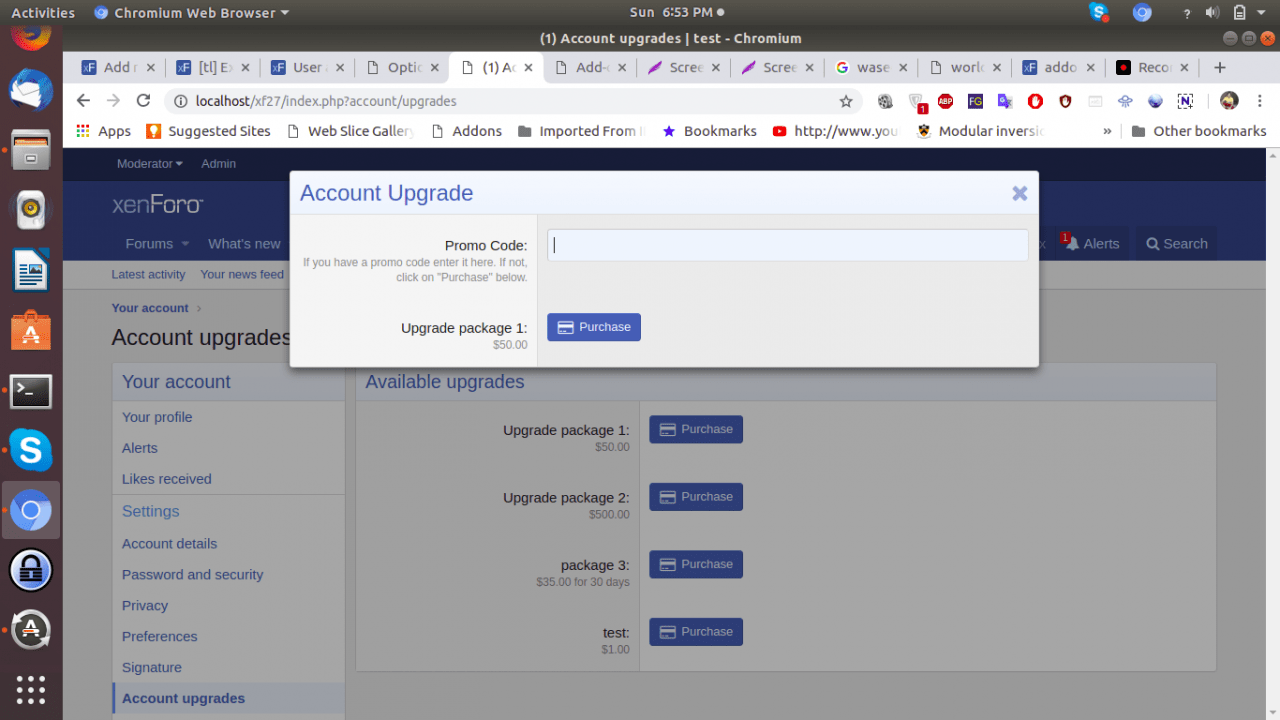This screenshot has height=720, width=1280.
Task: Purchase the package 3 upgrade
Action: pyautogui.click(x=696, y=564)
